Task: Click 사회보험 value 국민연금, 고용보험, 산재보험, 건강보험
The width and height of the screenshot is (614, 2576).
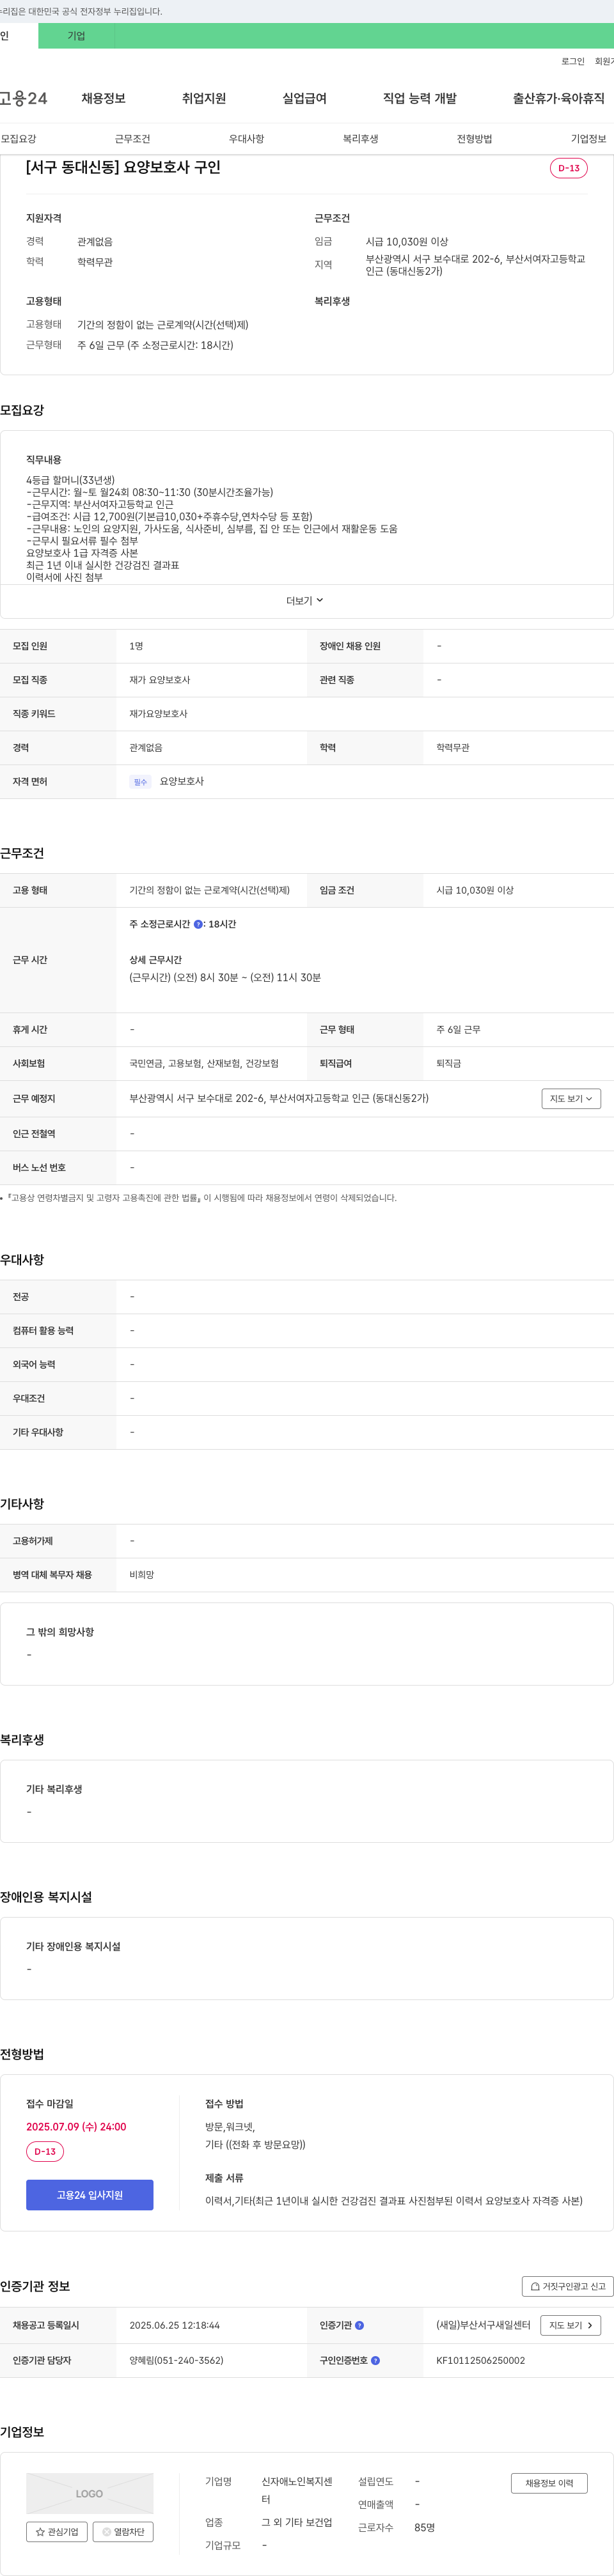Action: tap(204, 1063)
